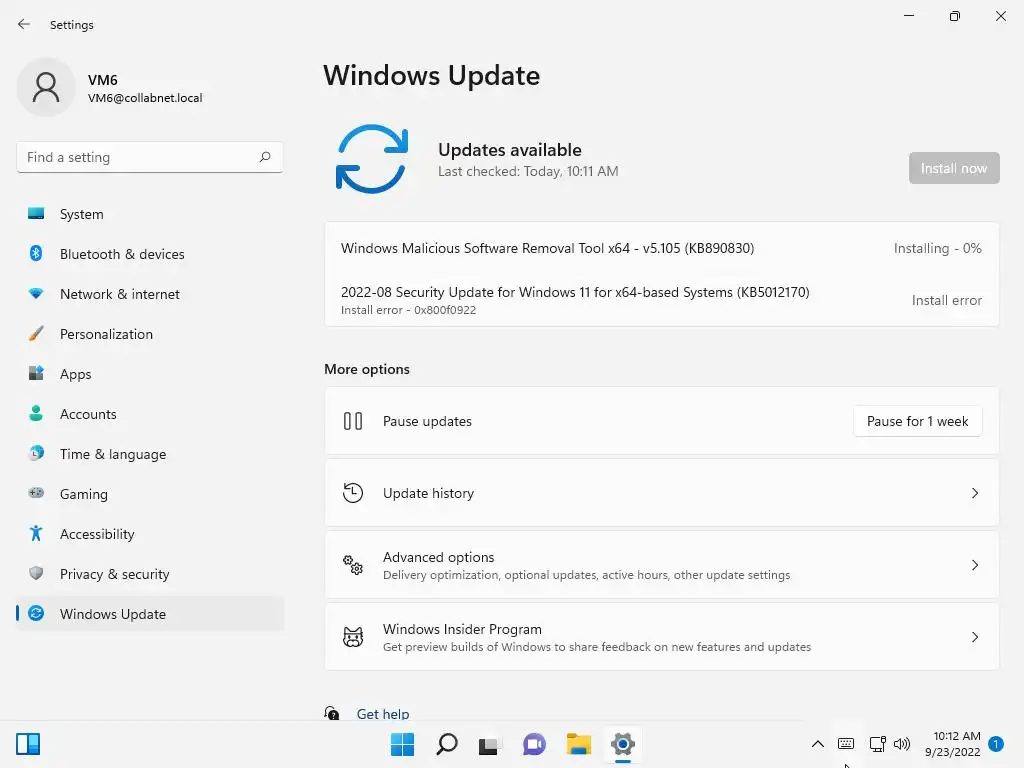Click the 'Installing - 0%' status
The height and width of the screenshot is (768, 1024).
point(937,248)
